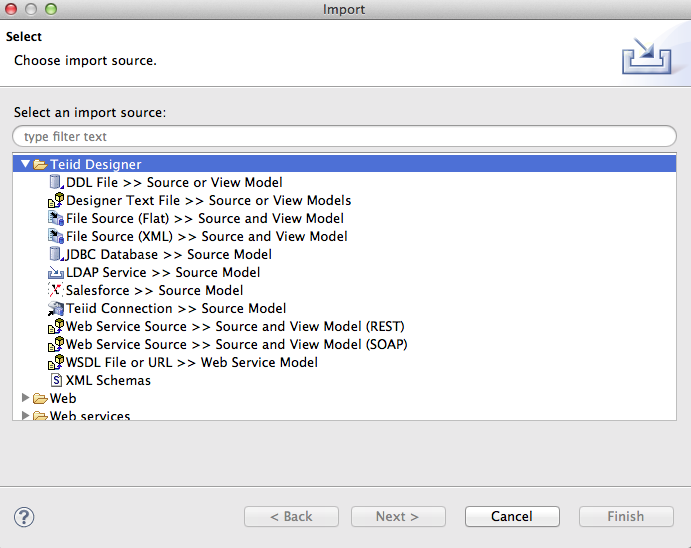This screenshot has height=548, width=691.
Task: Collapse the Teiid Designer folder
Action: coord(25,164)
